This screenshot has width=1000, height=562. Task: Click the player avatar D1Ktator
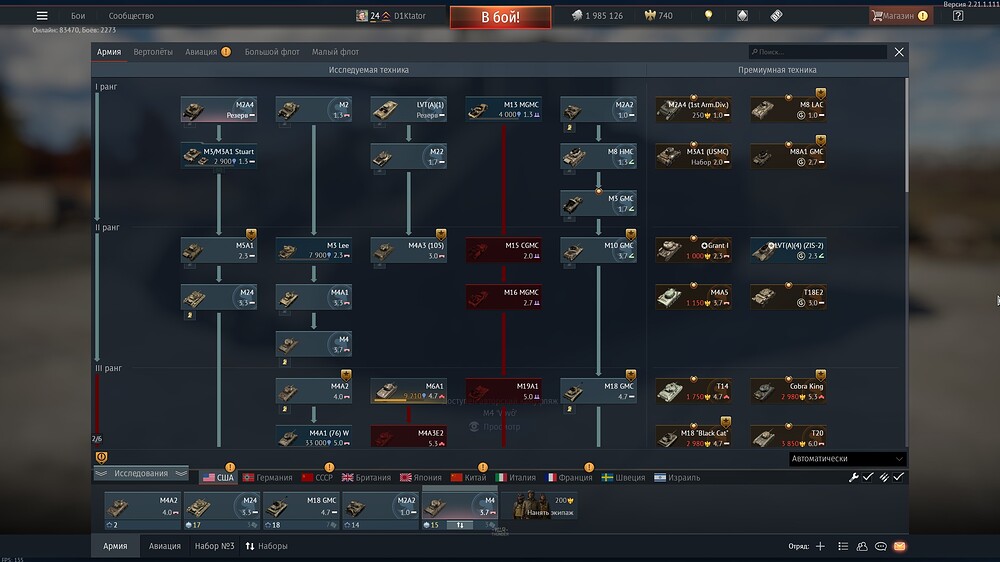pos(362,16)
